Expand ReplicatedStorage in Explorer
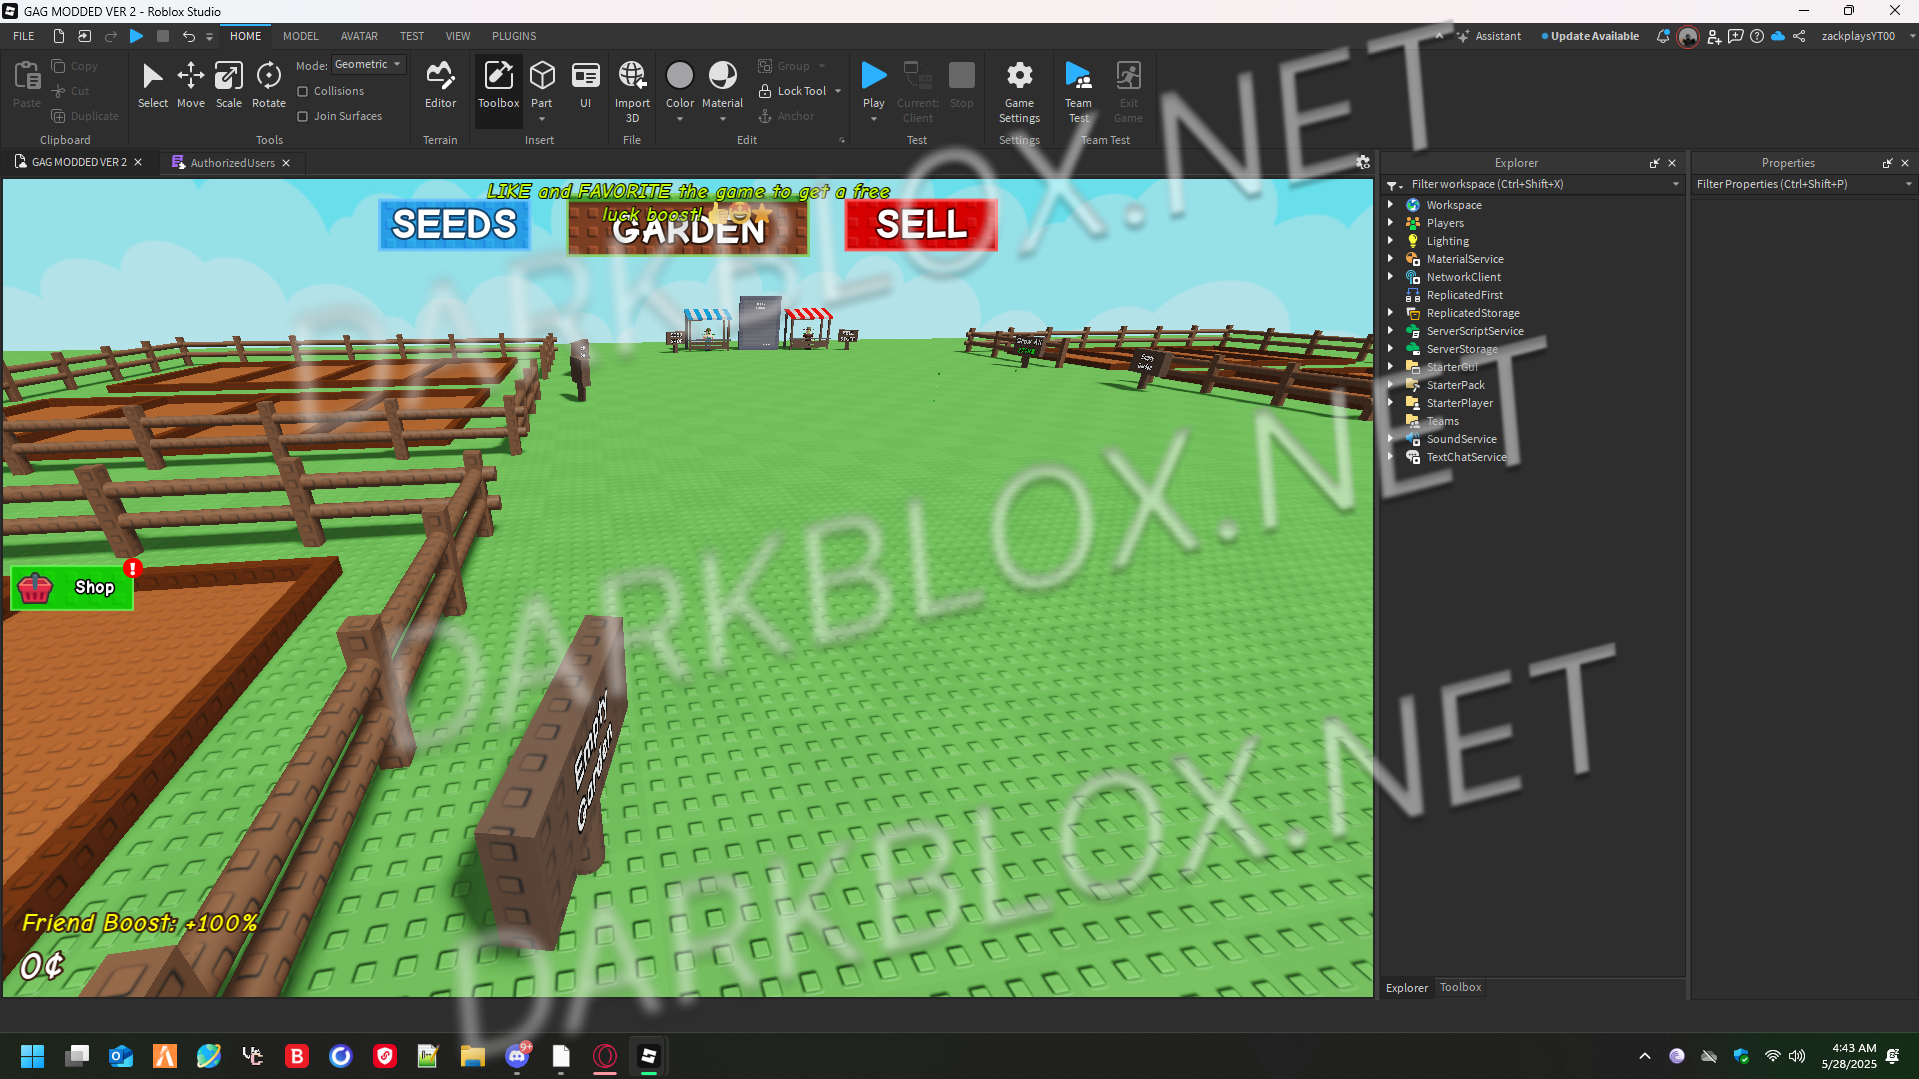Viewport: 1919px width, 1079px height. (1390, 313)
